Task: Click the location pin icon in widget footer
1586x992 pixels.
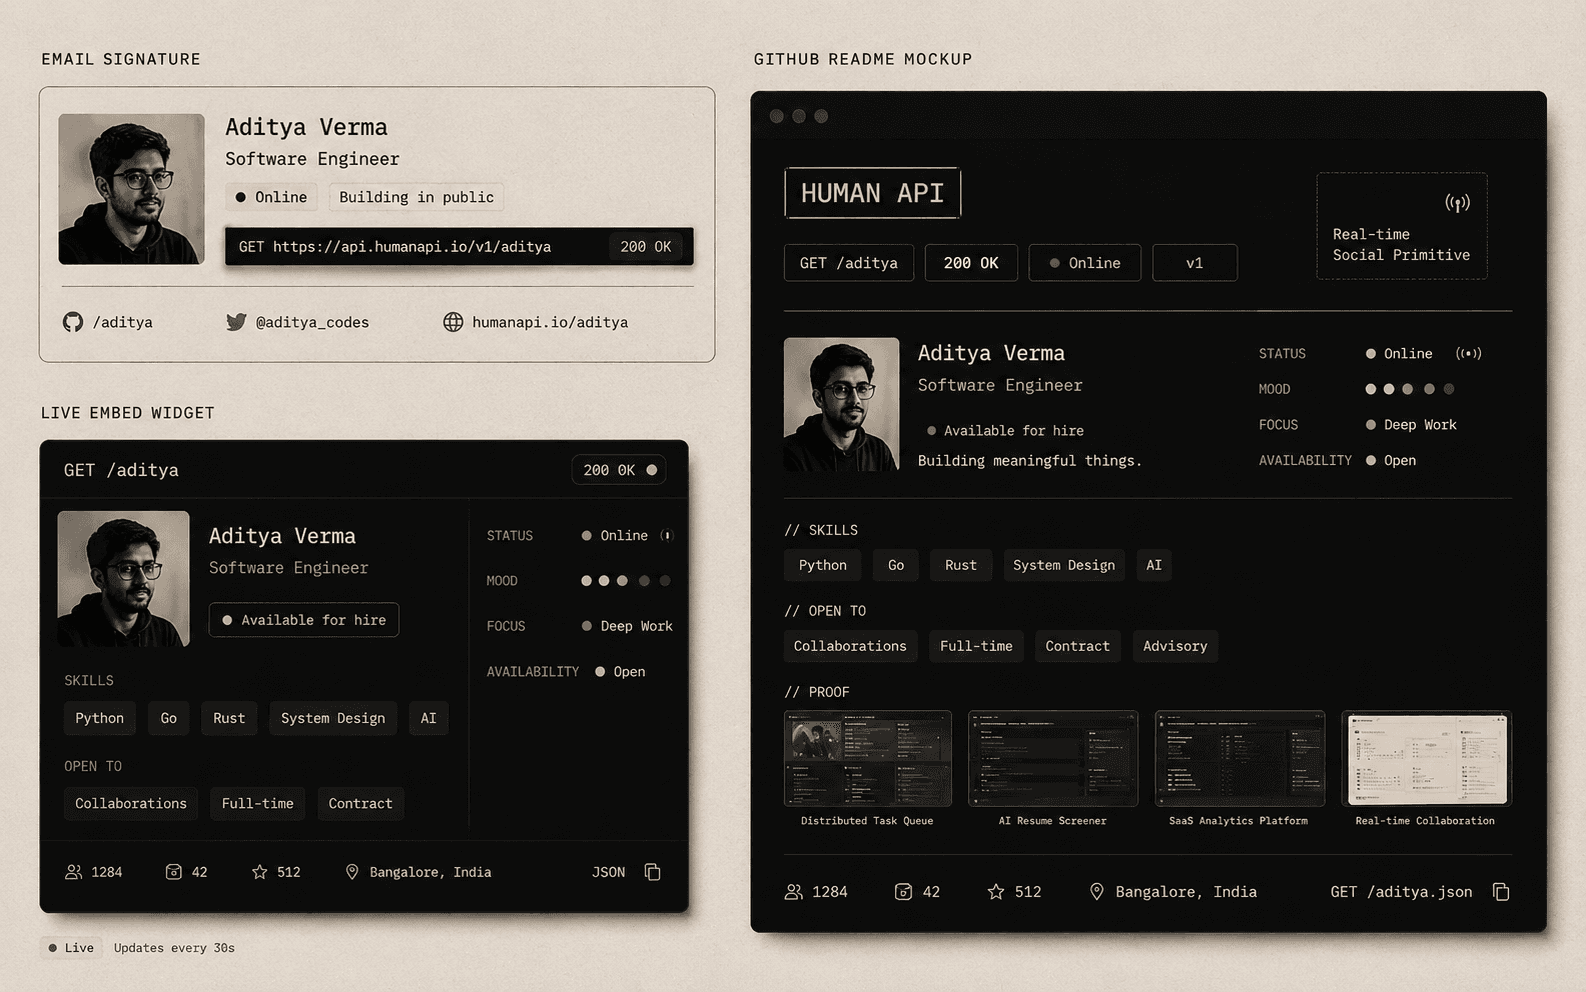Action: tap(352, 872)
